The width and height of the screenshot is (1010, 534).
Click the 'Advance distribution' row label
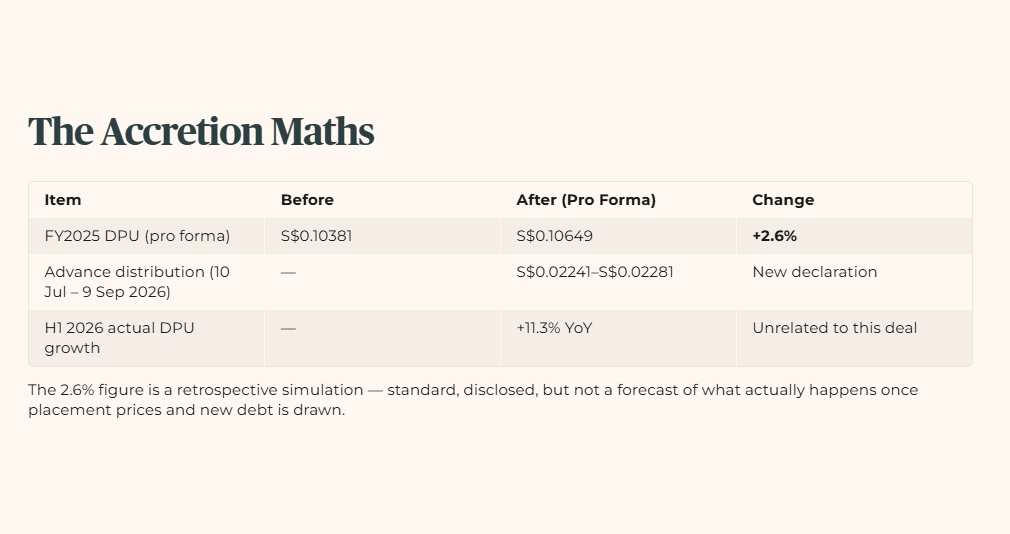pyautogui.click(x=137, y=281)
